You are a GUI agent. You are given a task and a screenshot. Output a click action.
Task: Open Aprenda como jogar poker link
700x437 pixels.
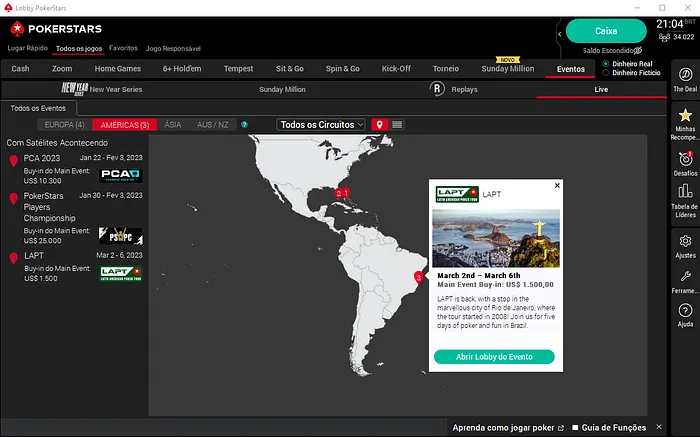(x=508, y=428)
